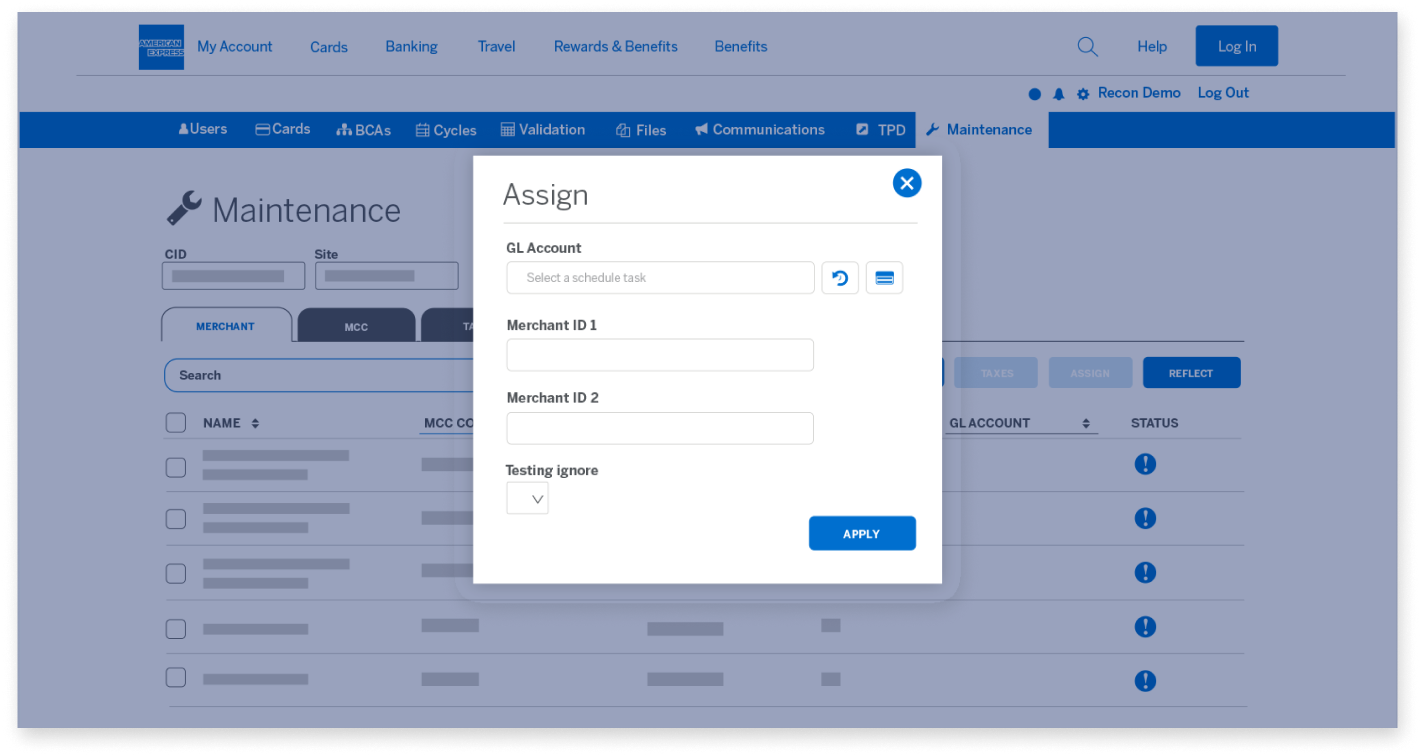Close the Assign dialog with X
The image size is (1421, 756).
pos(906,183)
